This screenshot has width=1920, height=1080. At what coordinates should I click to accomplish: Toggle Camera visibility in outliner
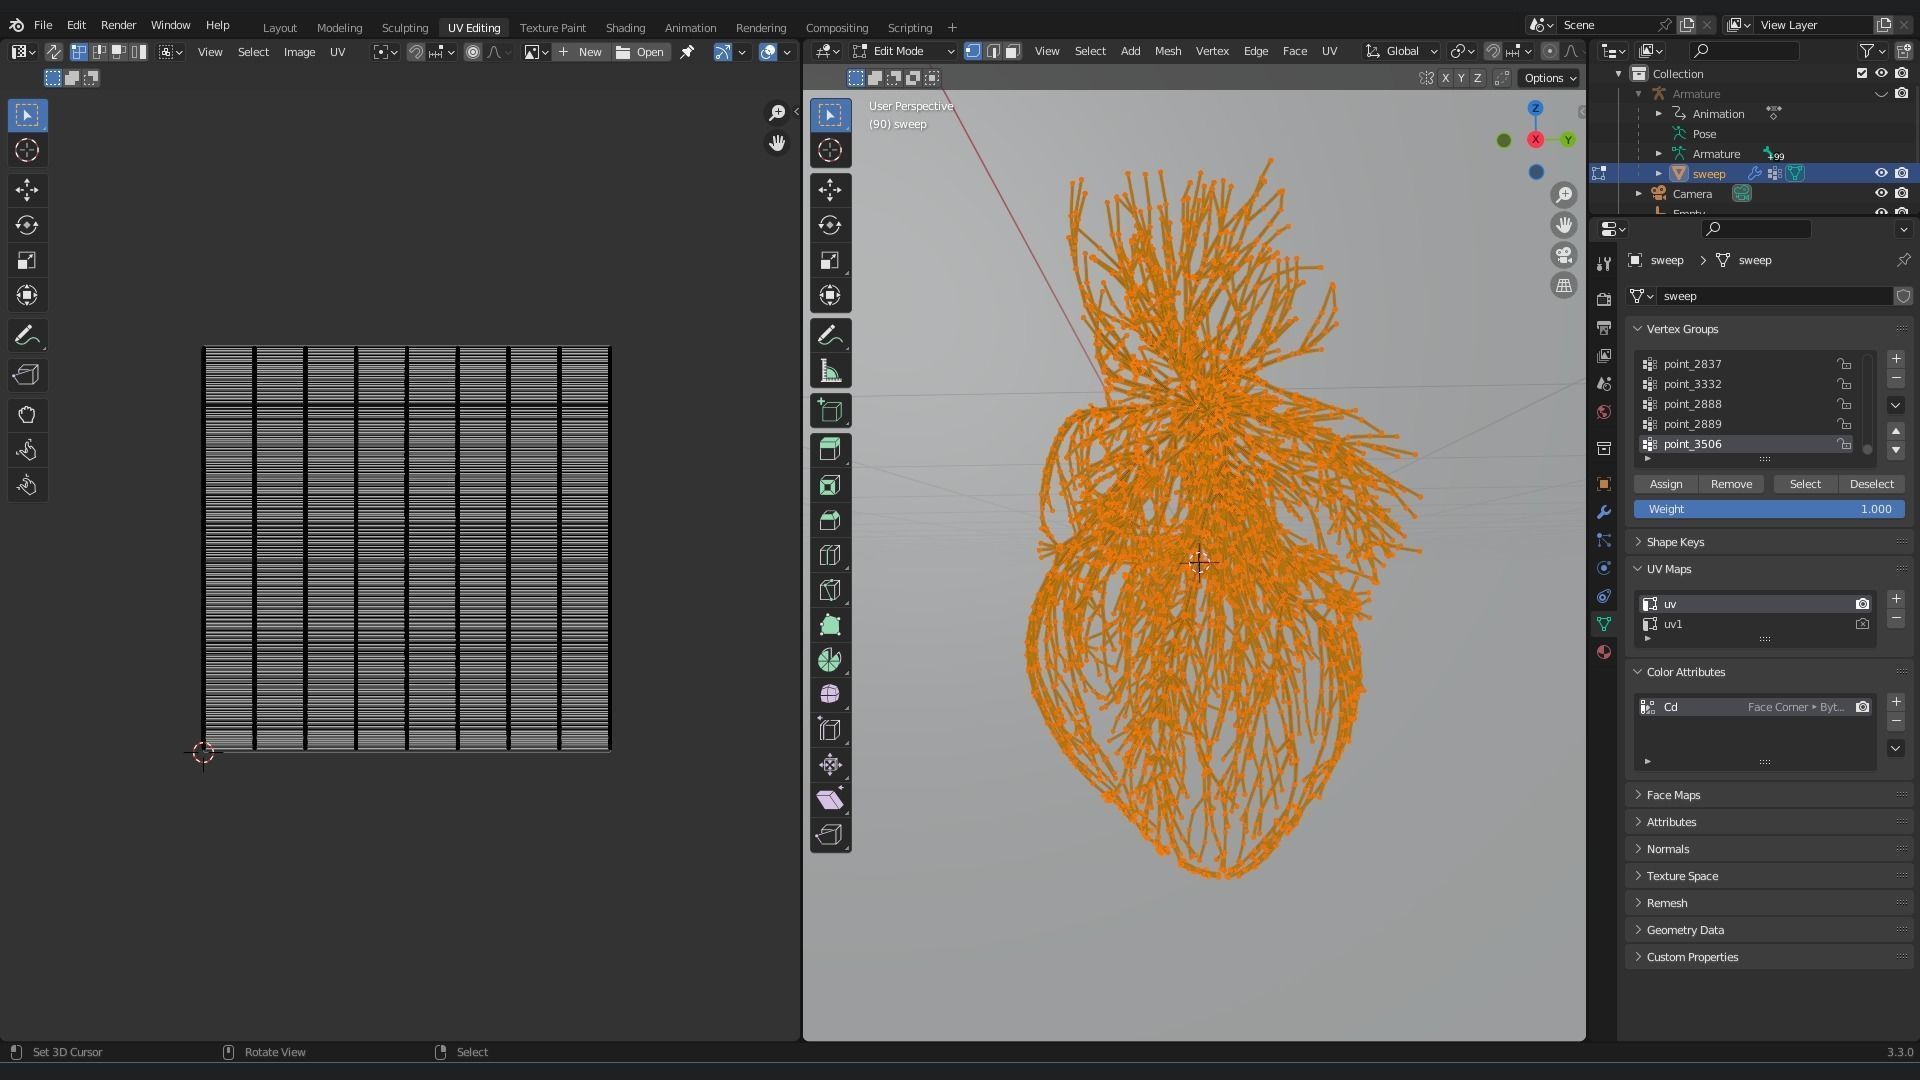(x=1881, y=194)
